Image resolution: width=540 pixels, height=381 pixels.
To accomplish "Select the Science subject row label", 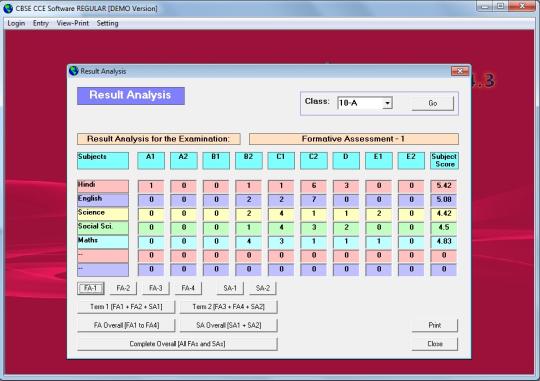I will [103, 214].
